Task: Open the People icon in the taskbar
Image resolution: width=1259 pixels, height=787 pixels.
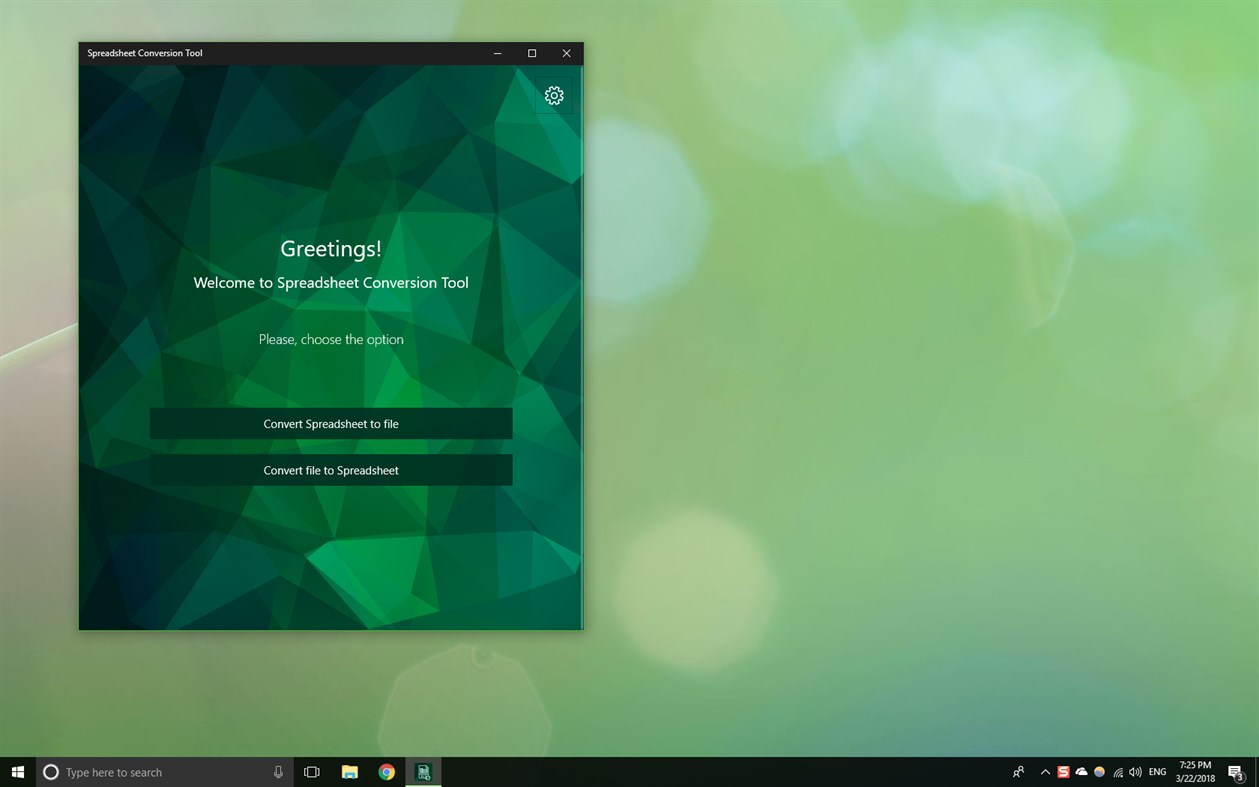Action: pyautogui.click(x=1018, y=771)
